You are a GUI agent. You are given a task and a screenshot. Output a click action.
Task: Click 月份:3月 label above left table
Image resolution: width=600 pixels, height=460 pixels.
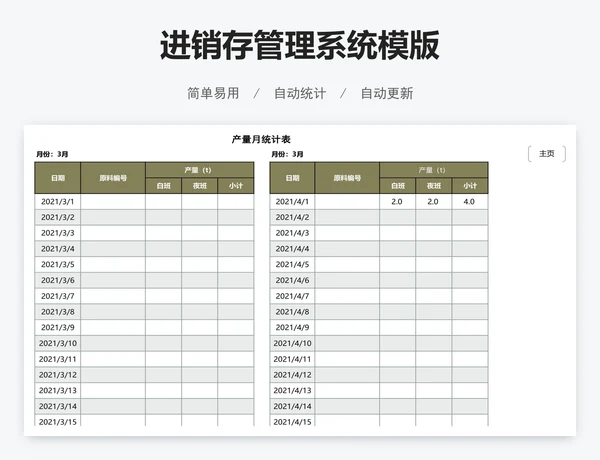(52, 154)
